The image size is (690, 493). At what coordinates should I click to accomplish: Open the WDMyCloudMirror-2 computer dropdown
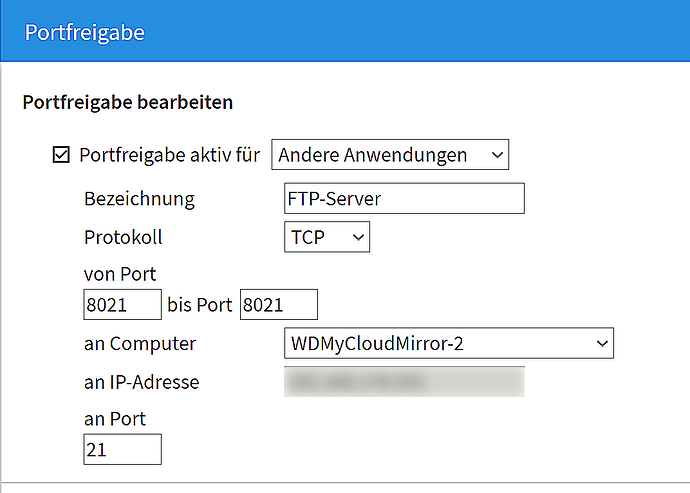(448, 344)
